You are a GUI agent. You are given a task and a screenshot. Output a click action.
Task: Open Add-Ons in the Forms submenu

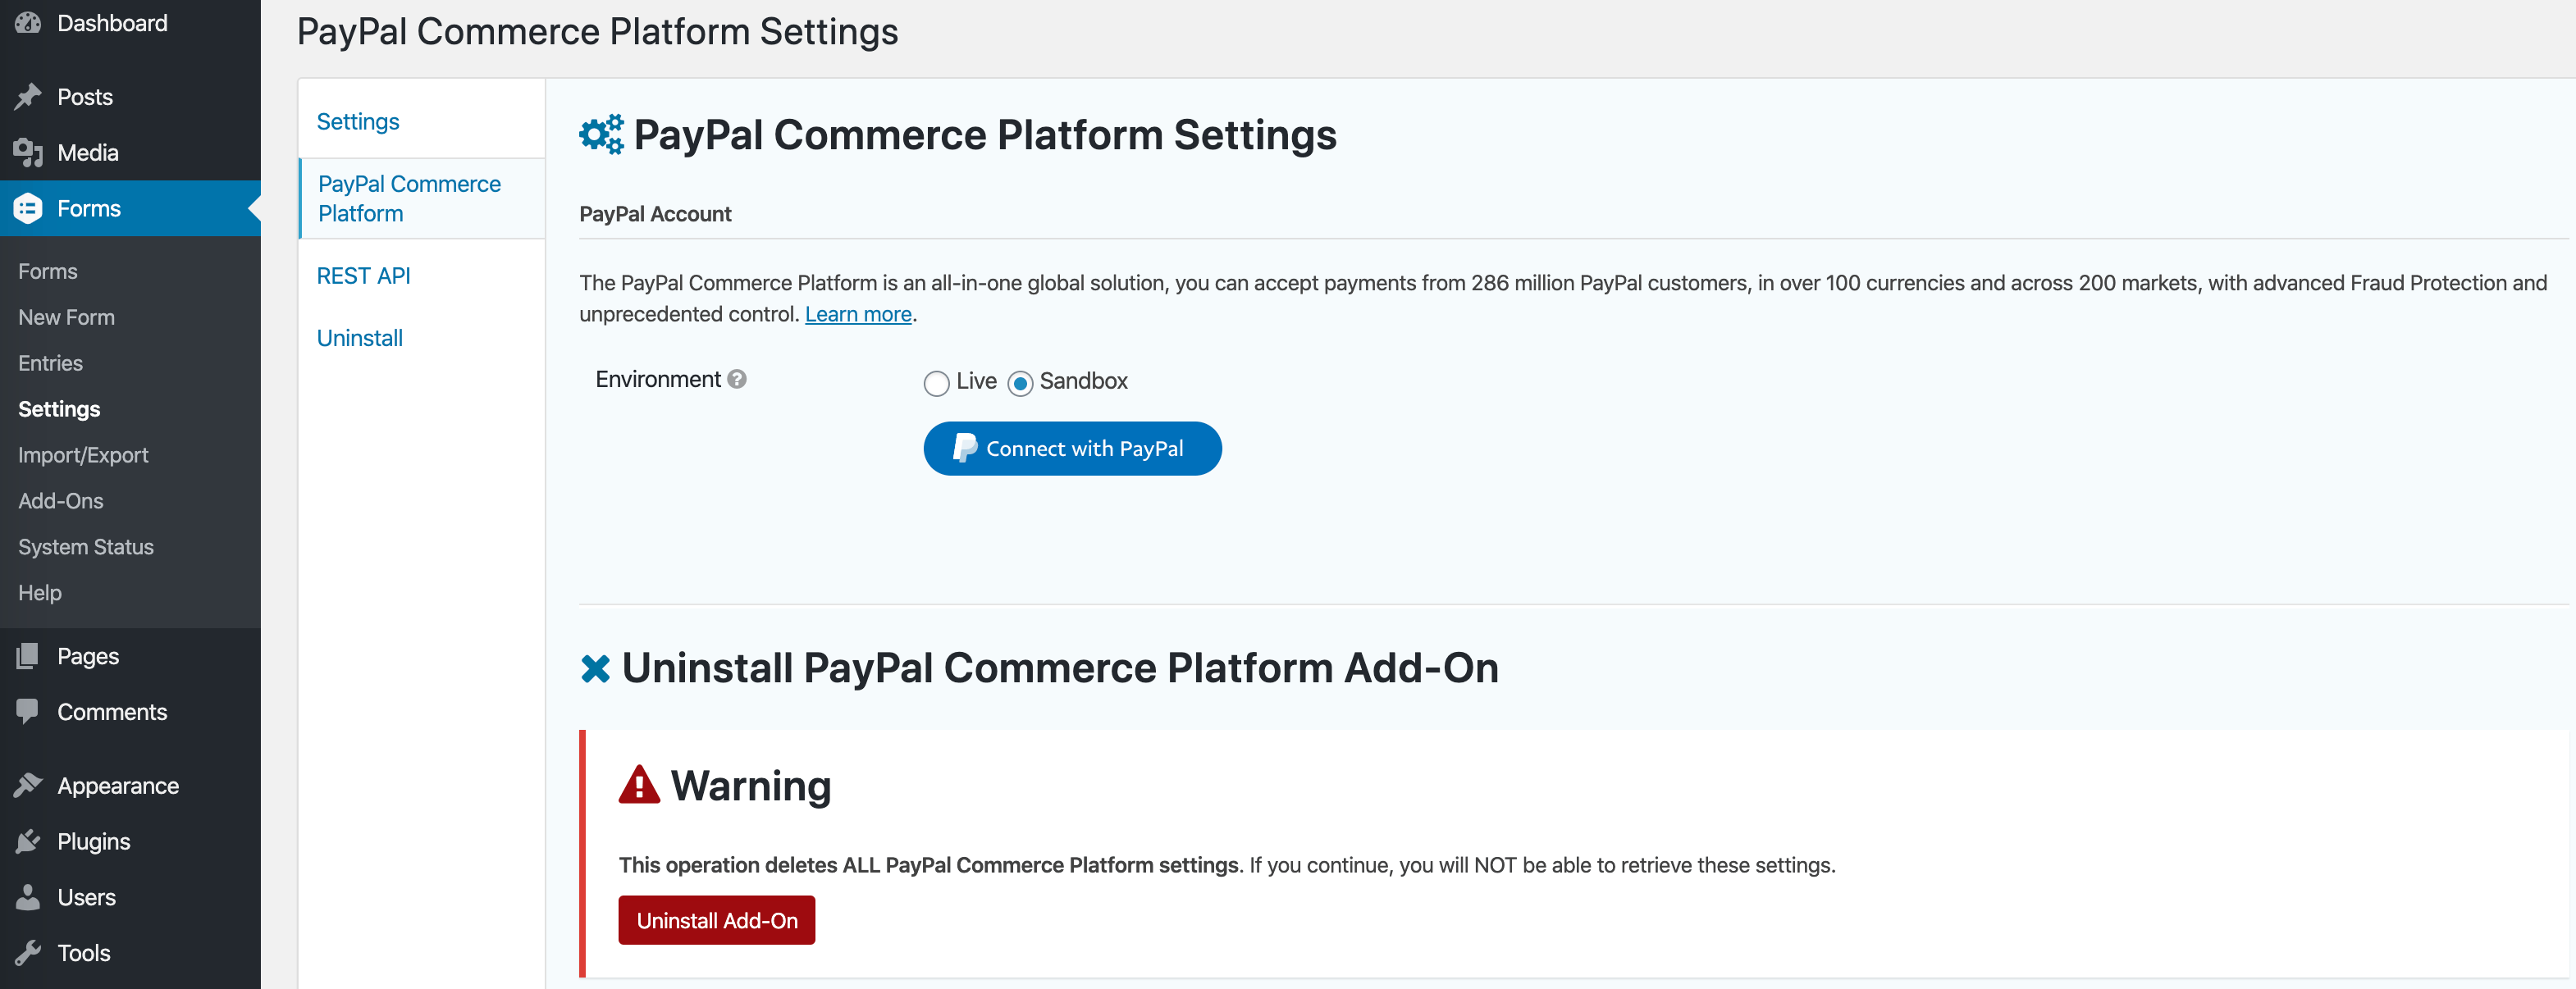pyautogui.click(x=60, y=501)
